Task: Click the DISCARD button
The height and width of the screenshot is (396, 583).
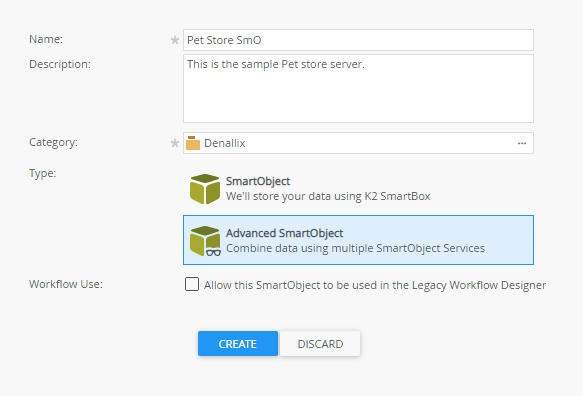Action: pos(320,344)
